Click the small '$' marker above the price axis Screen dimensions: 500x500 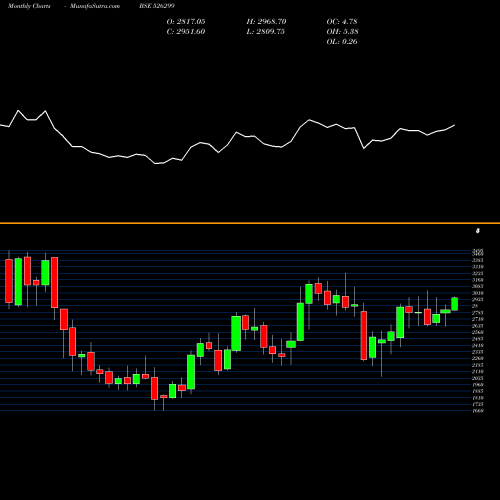point(478,231)
